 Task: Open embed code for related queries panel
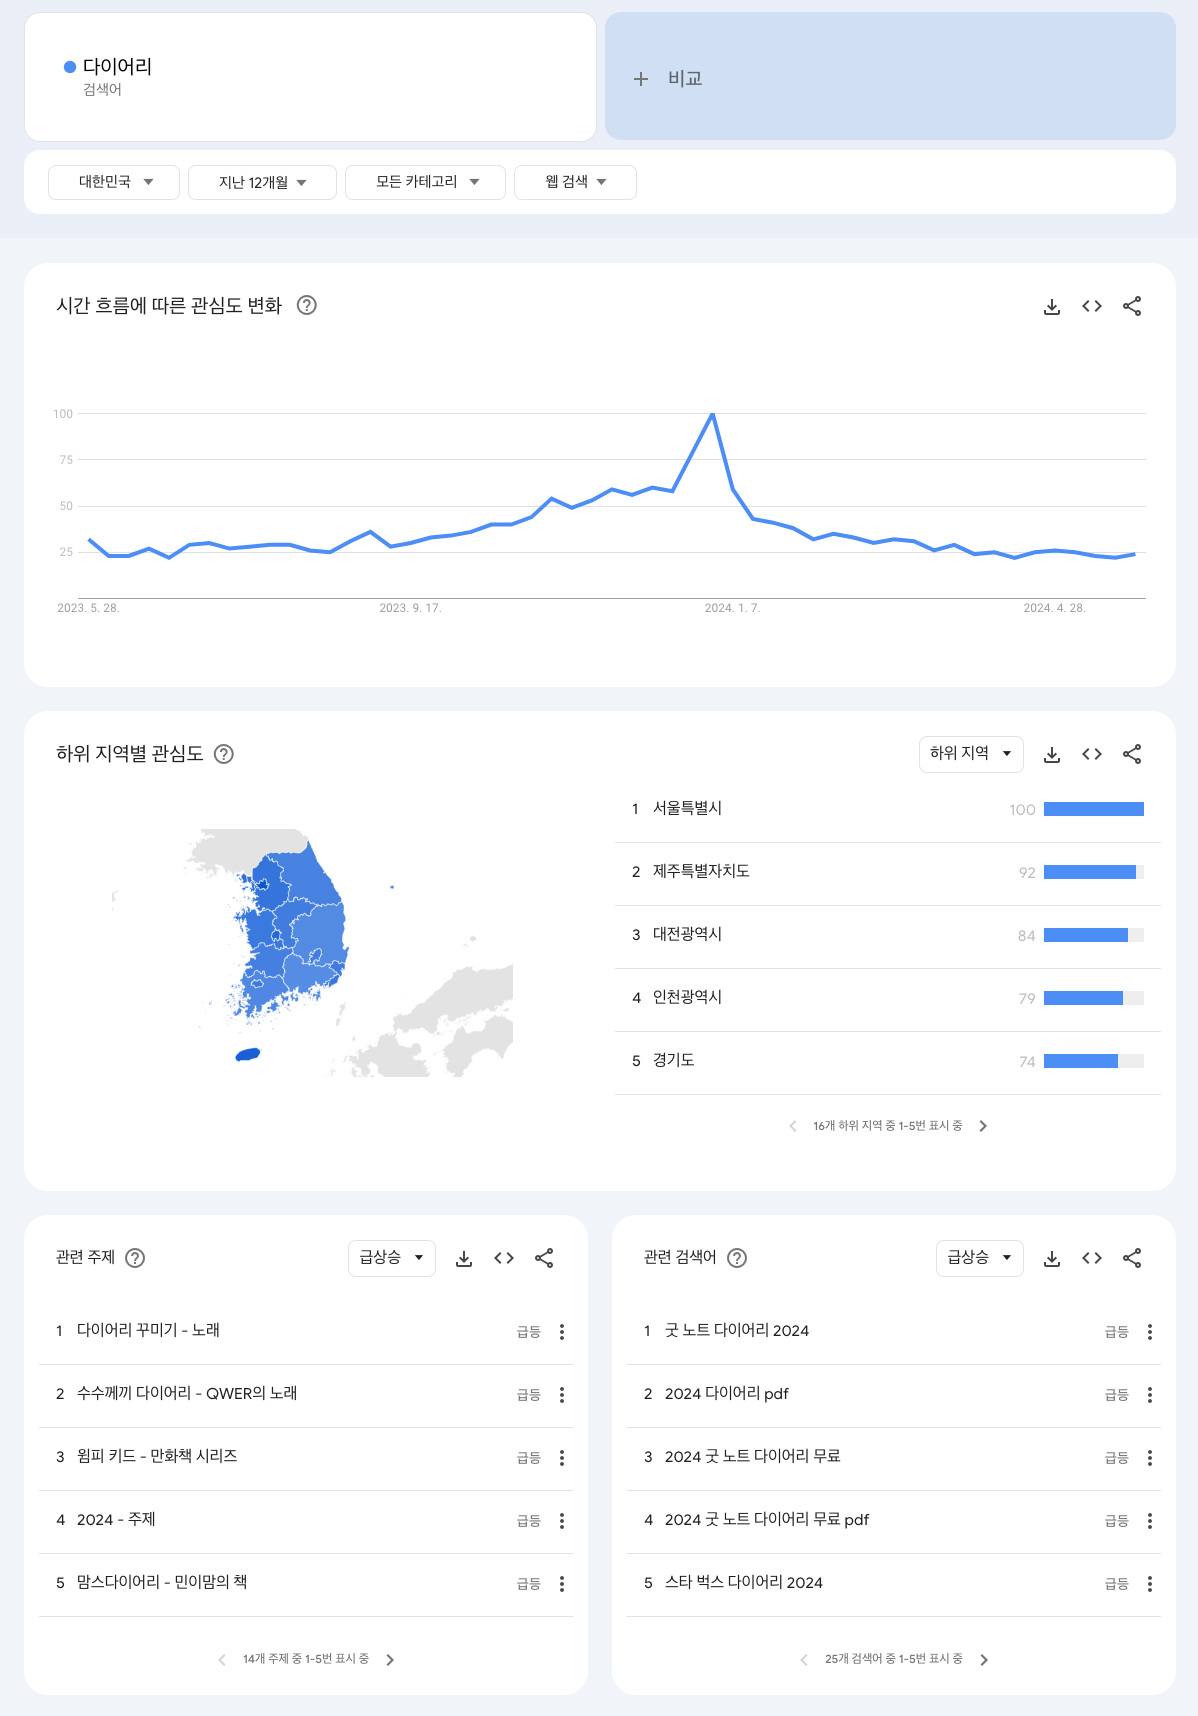pos(1091,1258)
